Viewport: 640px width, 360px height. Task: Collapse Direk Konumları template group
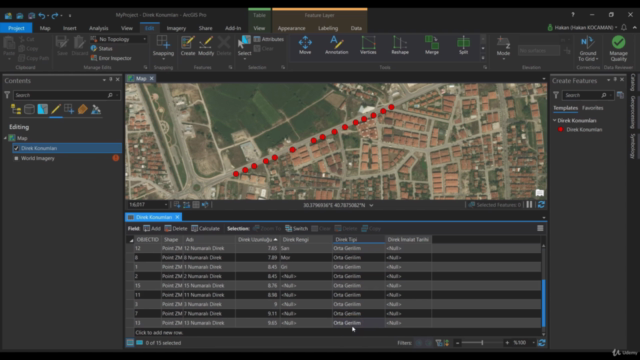(x=555, y=120)
